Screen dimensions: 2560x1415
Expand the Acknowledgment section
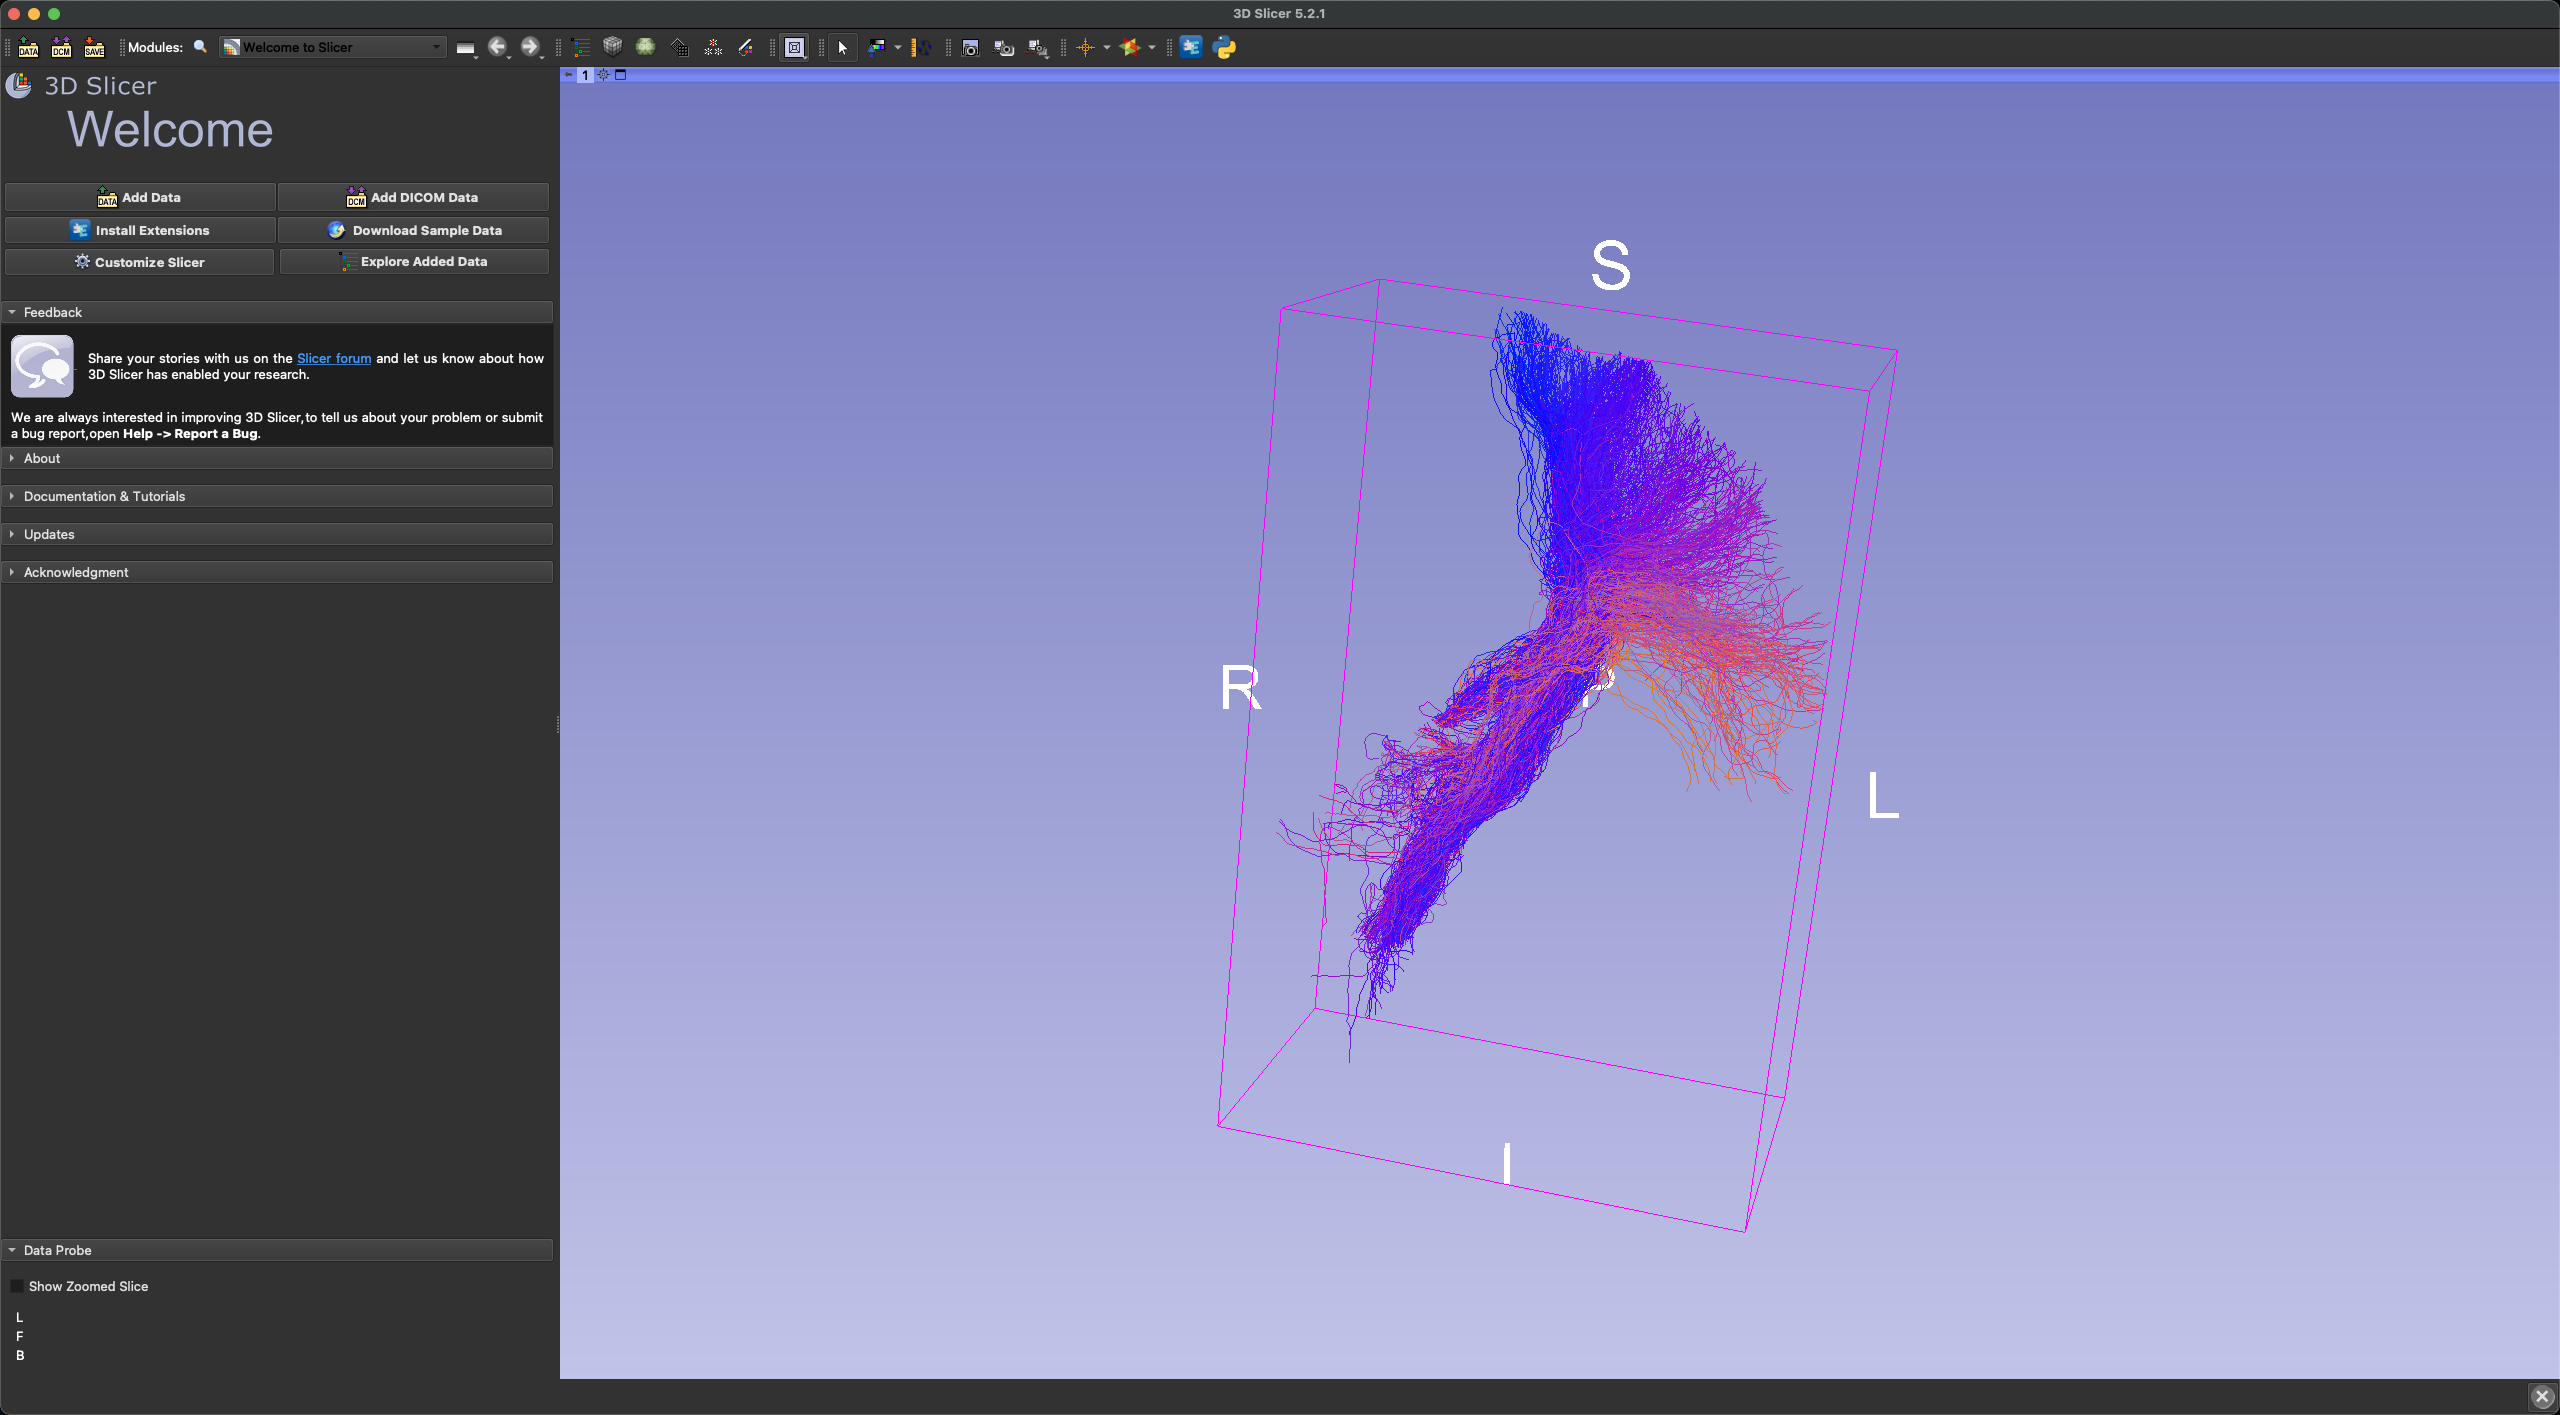[76, 572]
